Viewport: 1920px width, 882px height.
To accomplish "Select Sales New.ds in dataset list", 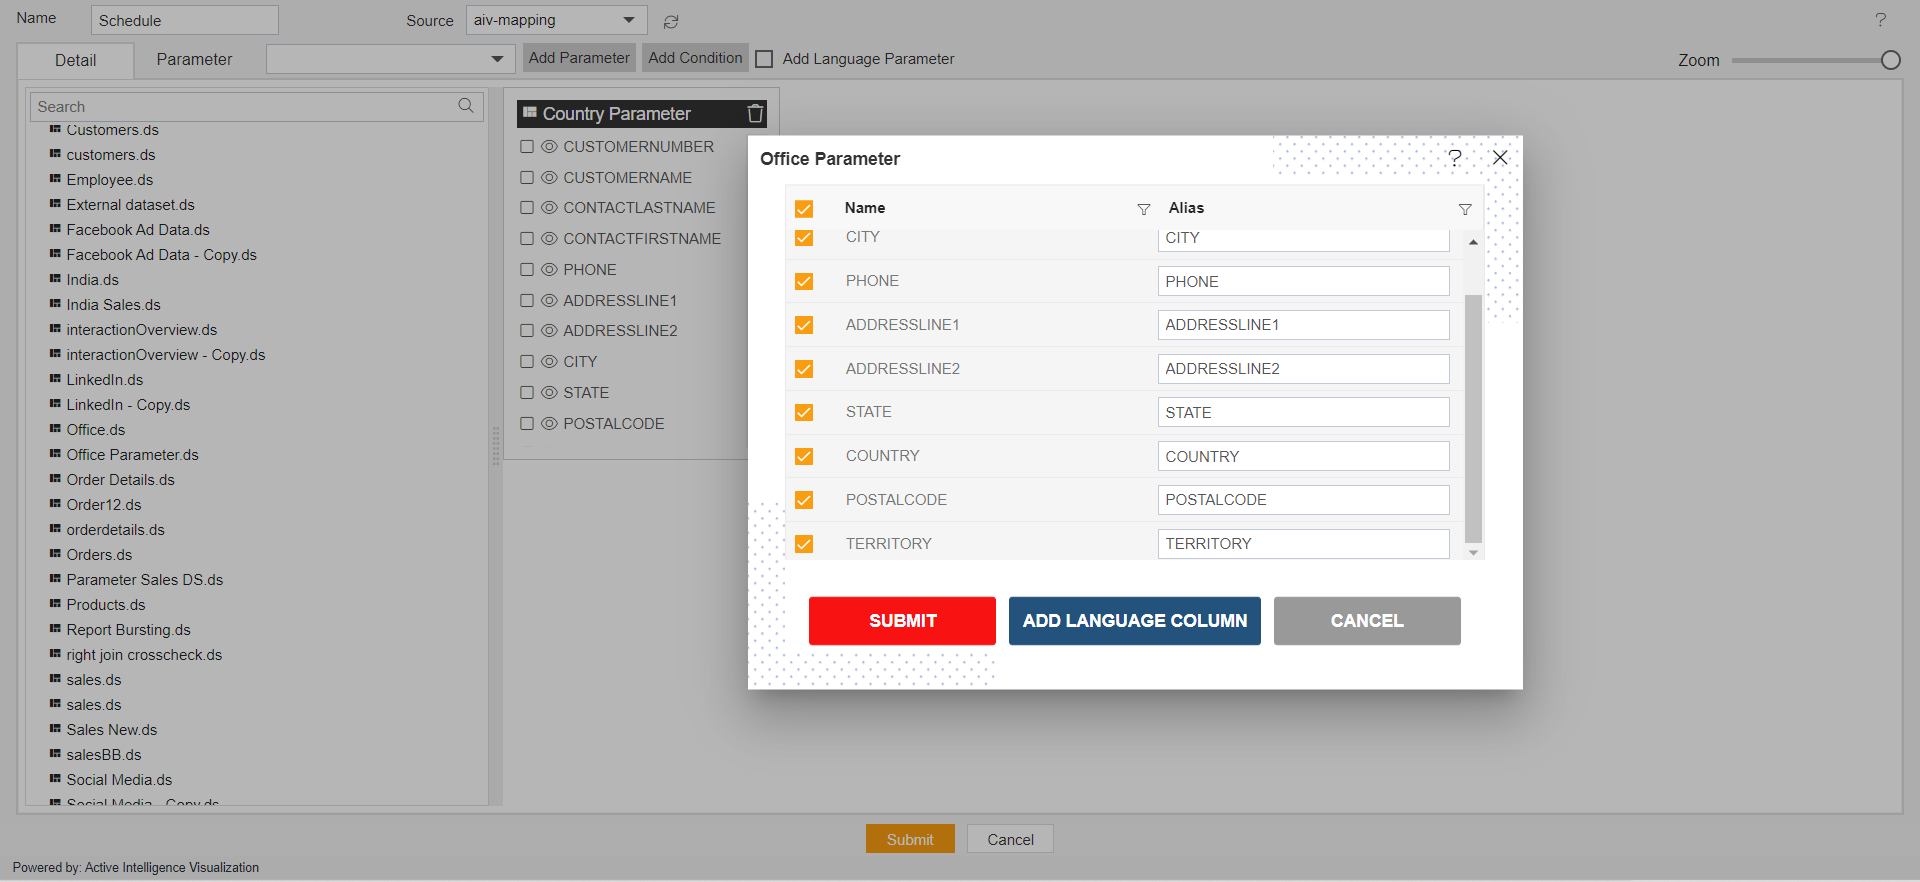I will click(112, 730).
